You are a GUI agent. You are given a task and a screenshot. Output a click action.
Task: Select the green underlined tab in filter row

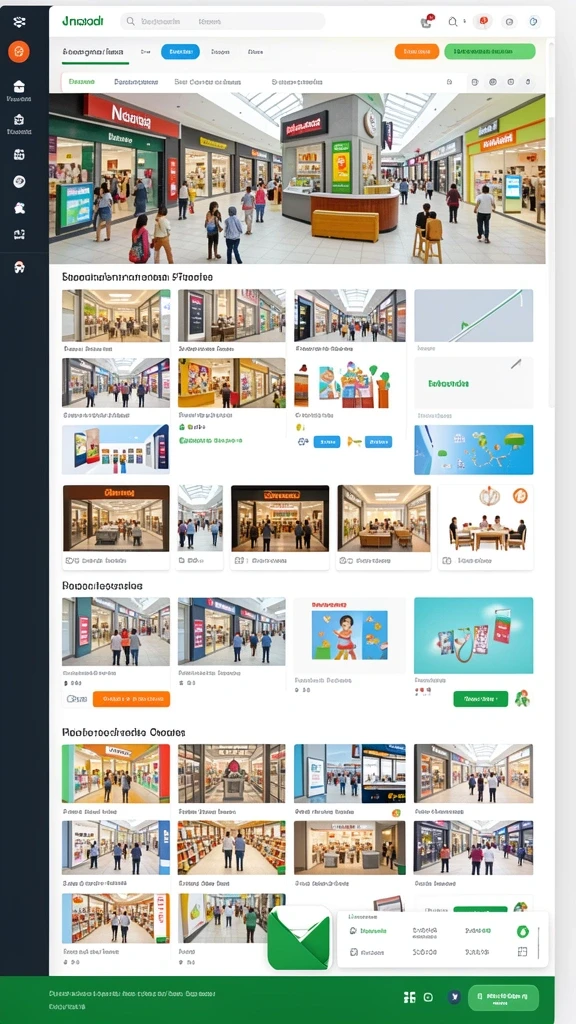pos(82,82)
